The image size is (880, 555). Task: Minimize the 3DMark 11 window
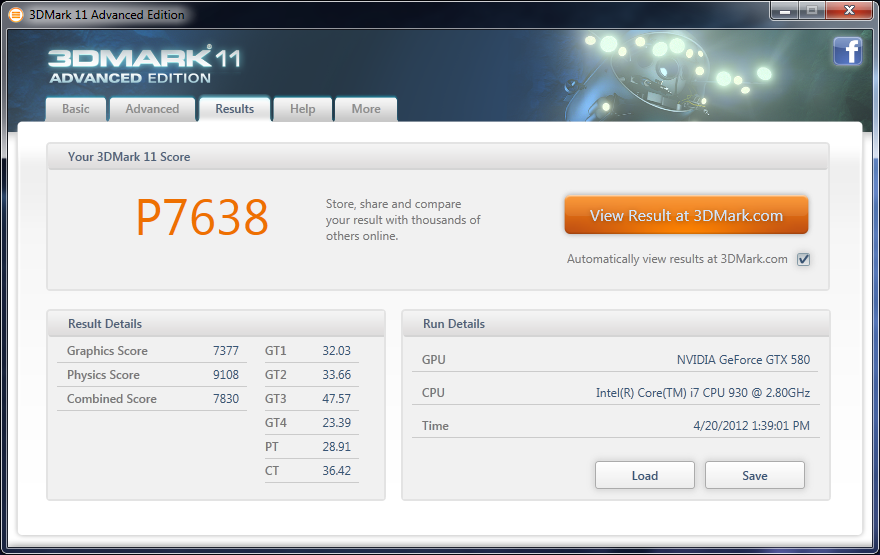(x=785, y=11)
